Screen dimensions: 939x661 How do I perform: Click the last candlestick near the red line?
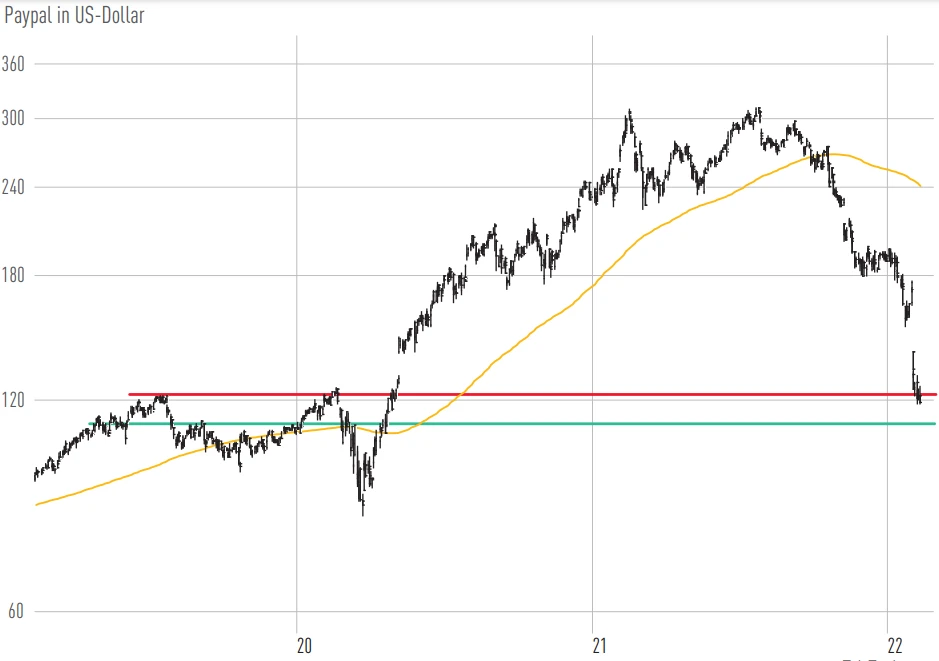click(x=919, y=398)
